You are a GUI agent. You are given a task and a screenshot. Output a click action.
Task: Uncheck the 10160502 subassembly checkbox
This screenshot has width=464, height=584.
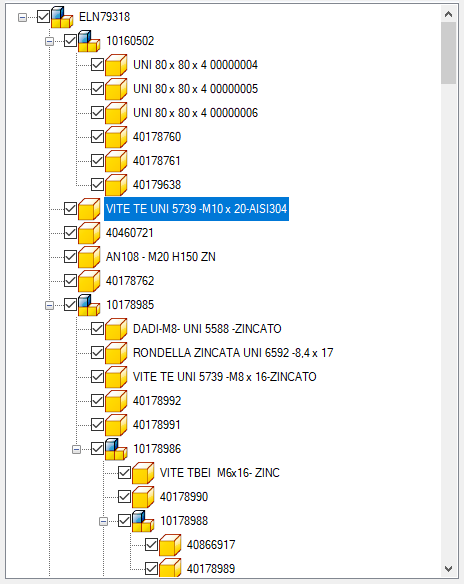pyautogui.click(x=70, y=41)
